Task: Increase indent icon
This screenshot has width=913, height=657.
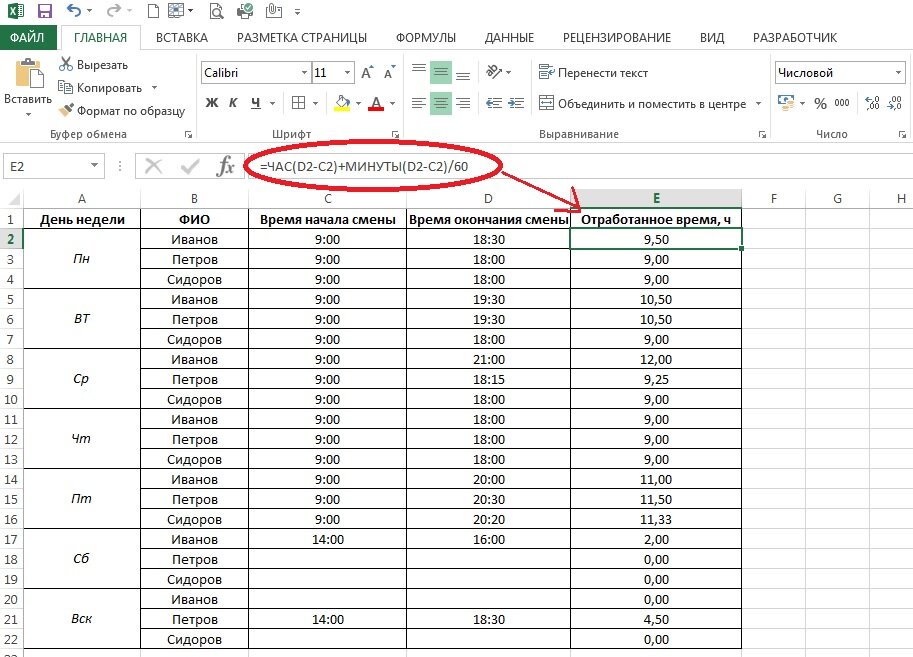Action: tap(516, 103)
